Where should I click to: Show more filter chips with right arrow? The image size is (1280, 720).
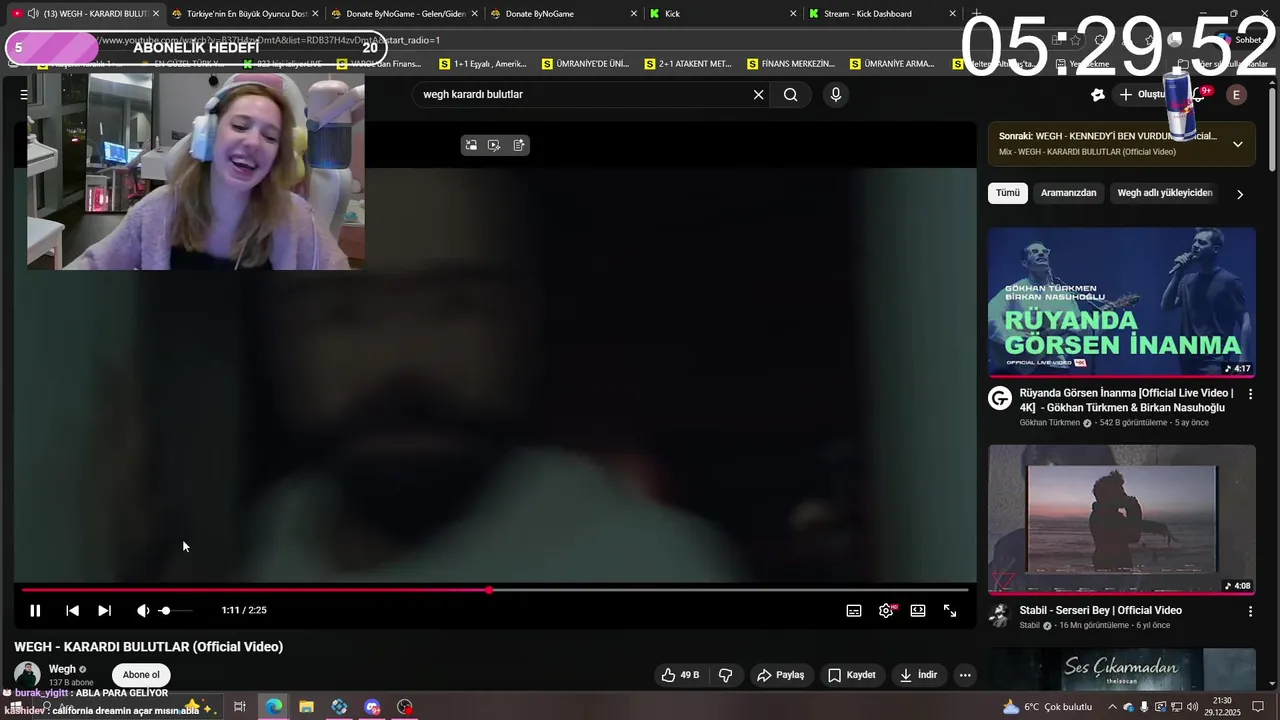[1240, 194]
